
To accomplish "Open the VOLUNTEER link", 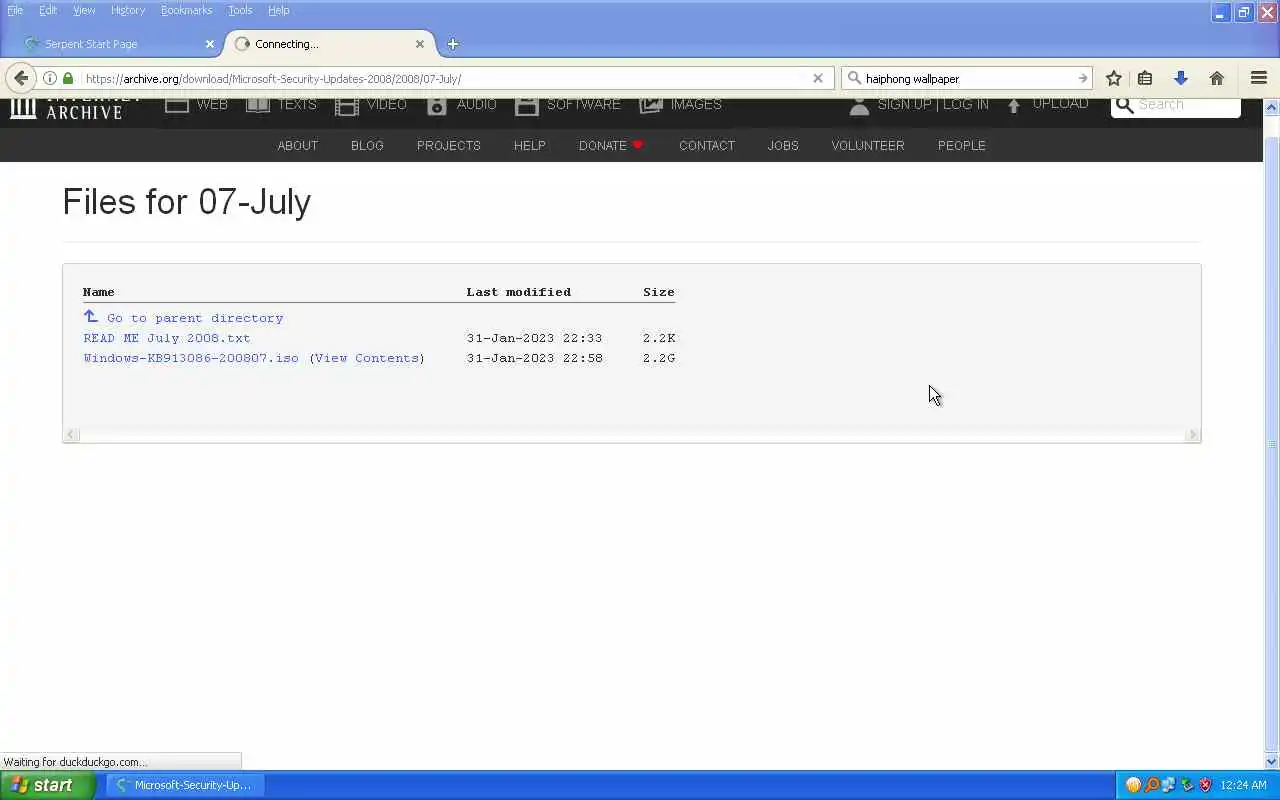I will (868, 145).
